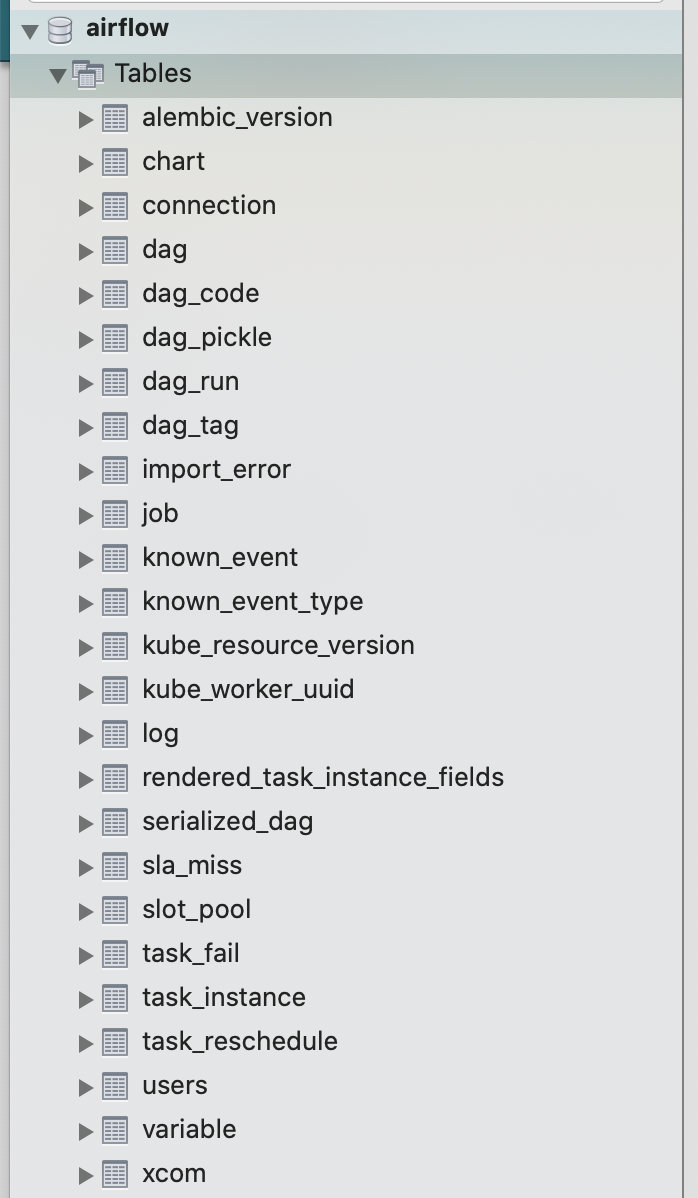Expand the sla_miss table

click(86, 867)
